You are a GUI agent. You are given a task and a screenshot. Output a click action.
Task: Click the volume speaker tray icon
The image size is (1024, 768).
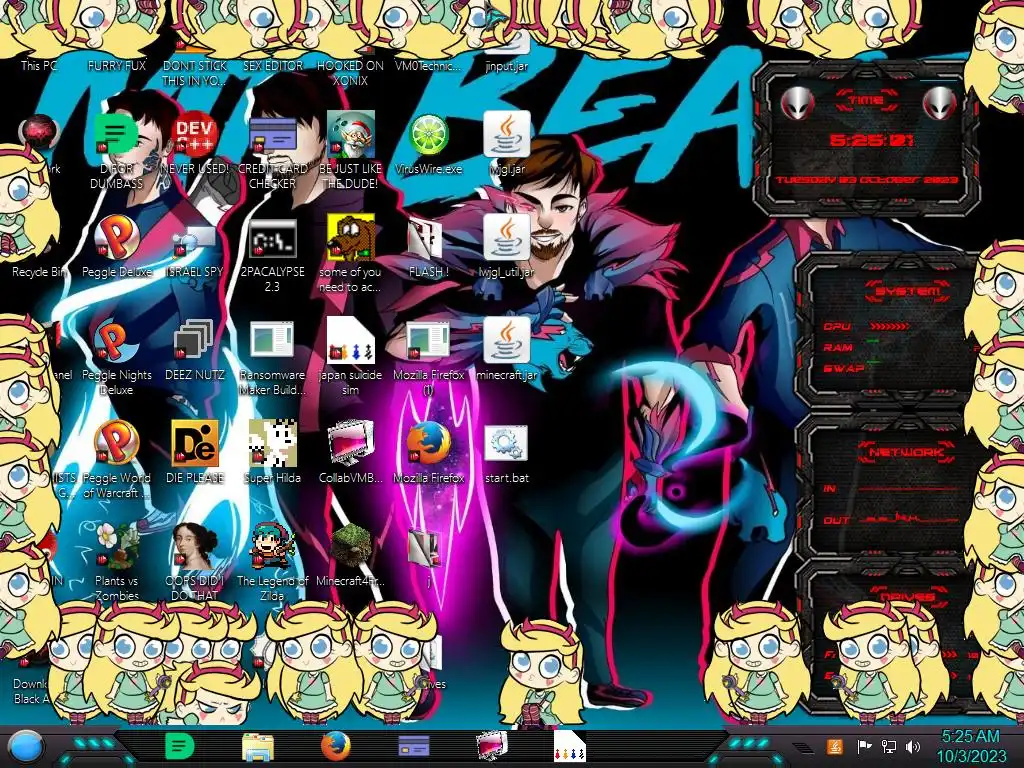[913, 746]
